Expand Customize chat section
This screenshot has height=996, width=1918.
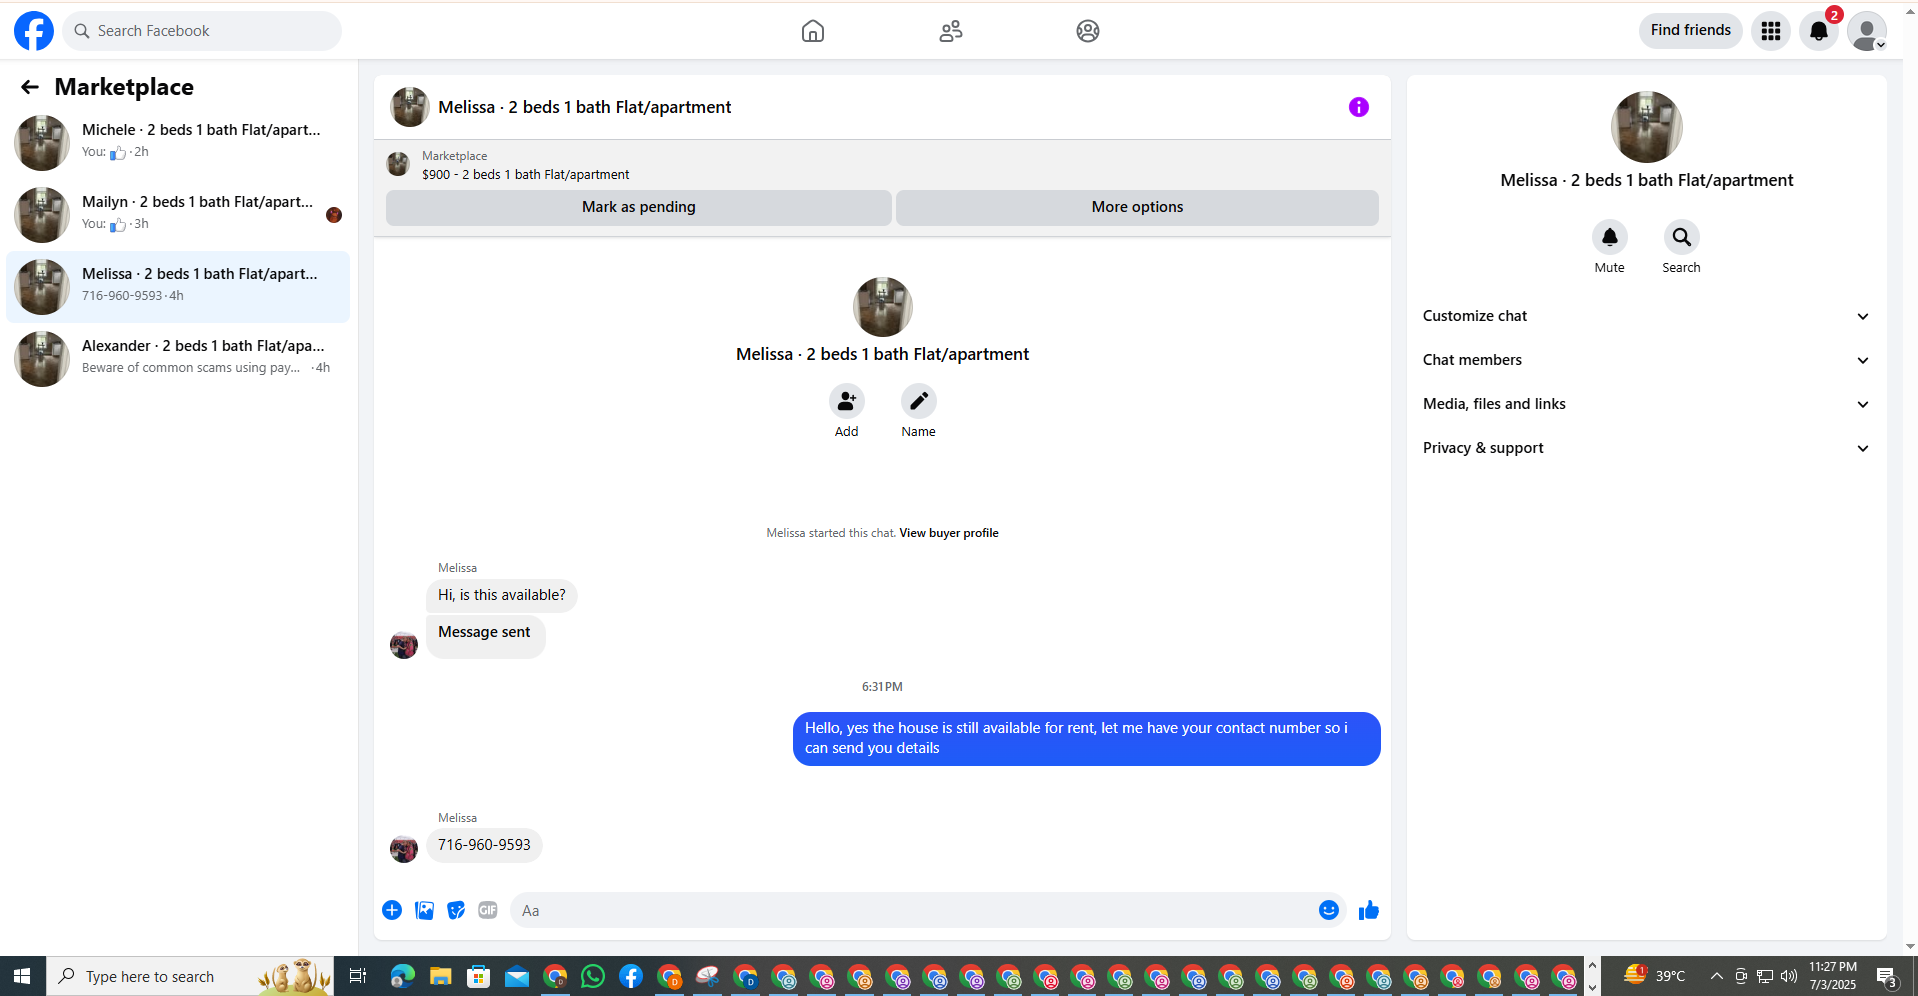(1647, 316)
